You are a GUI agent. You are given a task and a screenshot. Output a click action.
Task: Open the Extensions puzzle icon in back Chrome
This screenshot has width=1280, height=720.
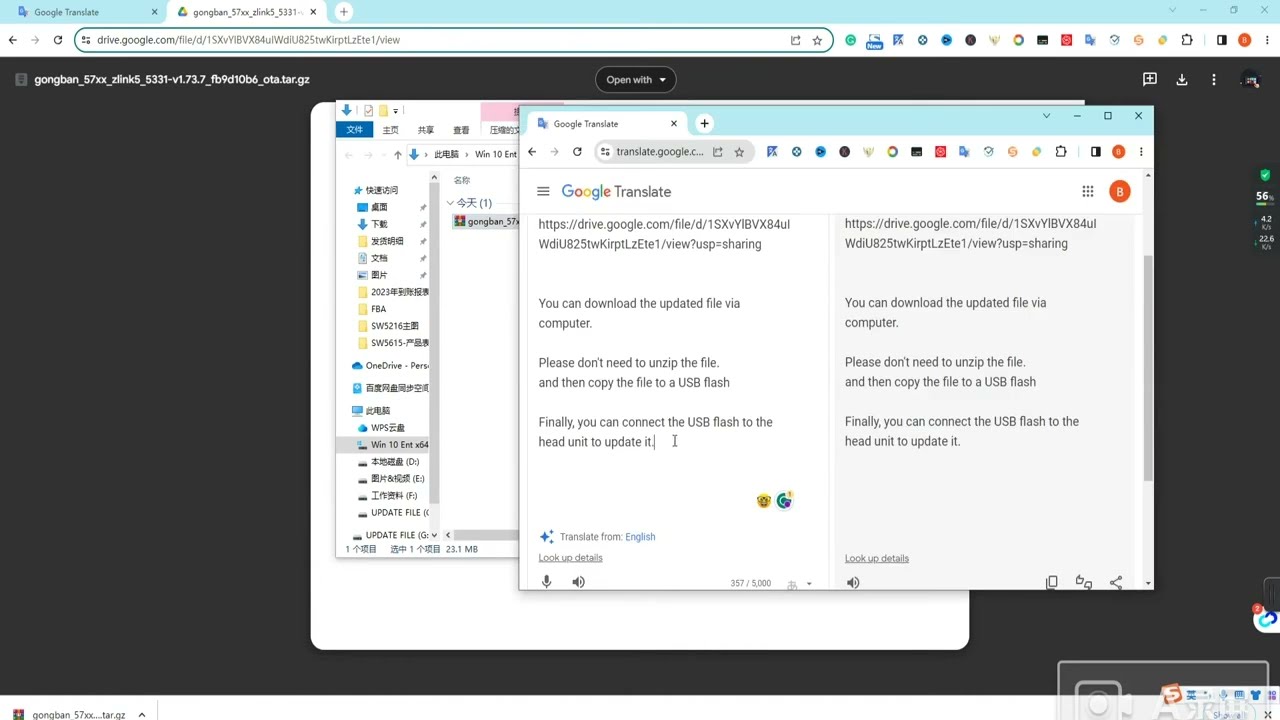coord(1187,40)
